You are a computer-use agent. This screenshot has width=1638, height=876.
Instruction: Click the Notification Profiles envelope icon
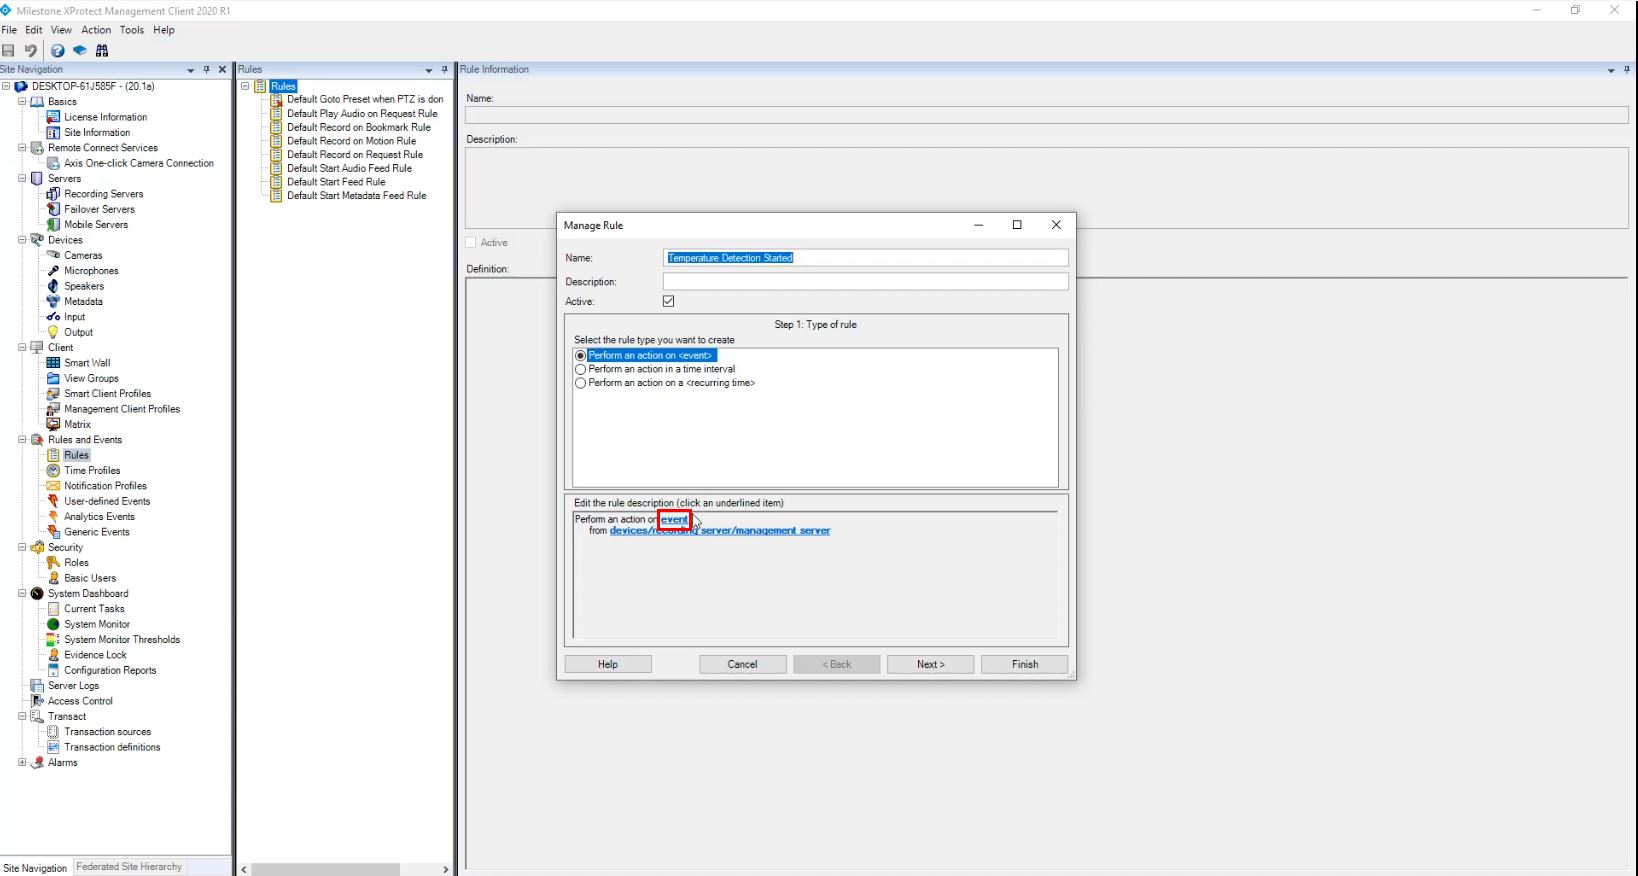point(54,486)
